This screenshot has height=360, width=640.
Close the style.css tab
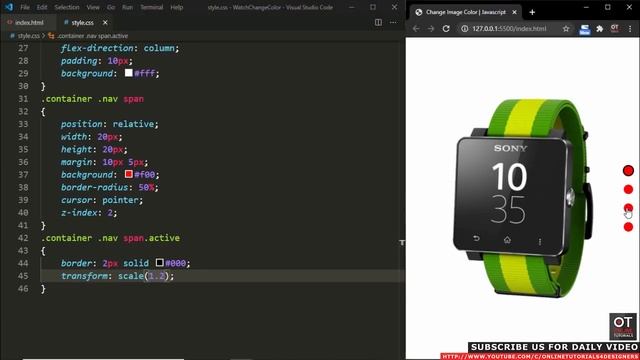(x=105, y=22)
